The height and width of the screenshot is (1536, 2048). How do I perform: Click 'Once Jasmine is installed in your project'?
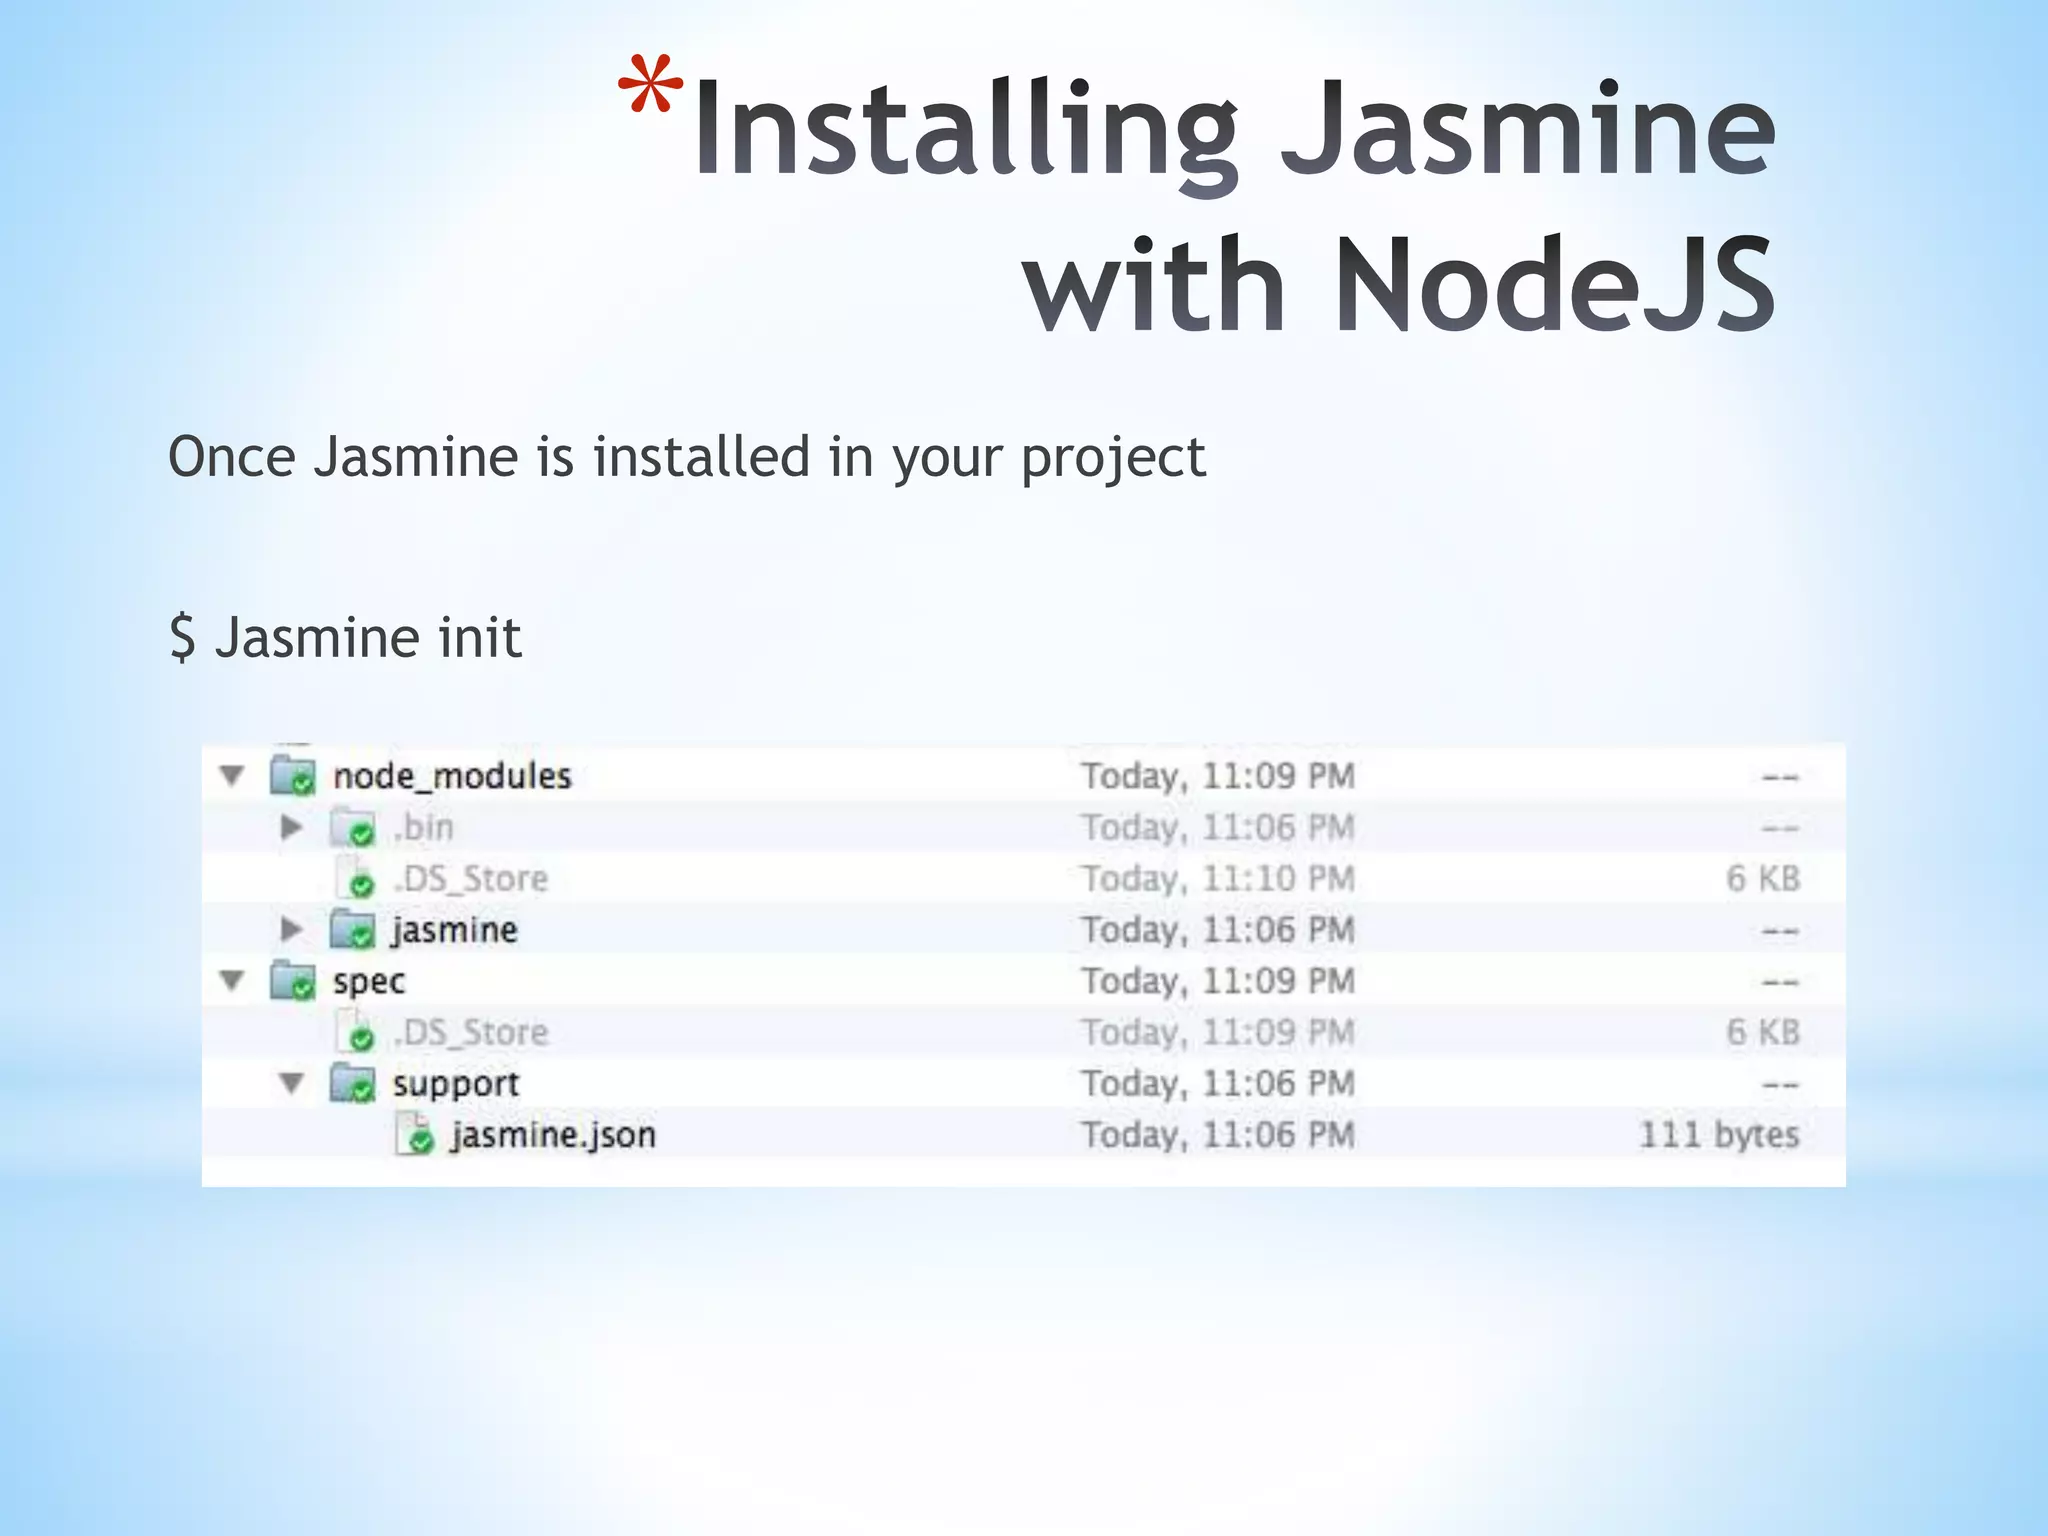click(x=687, y=458)
